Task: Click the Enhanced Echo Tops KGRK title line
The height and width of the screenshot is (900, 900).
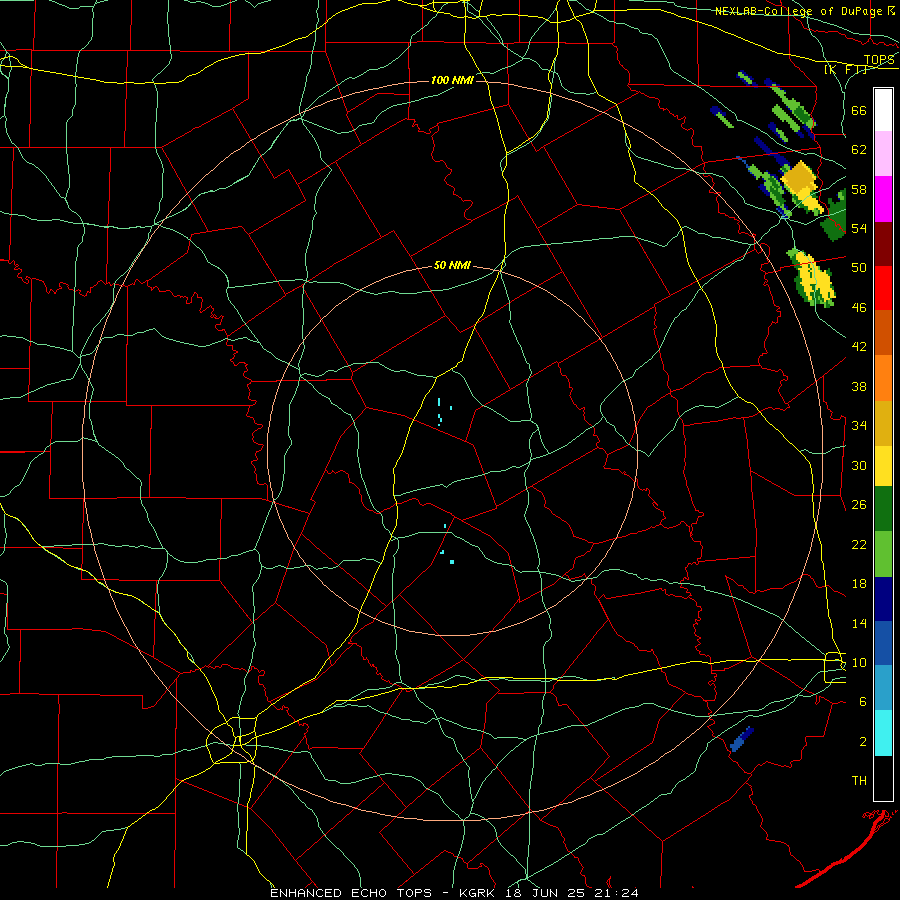Action: click(453, 893)
